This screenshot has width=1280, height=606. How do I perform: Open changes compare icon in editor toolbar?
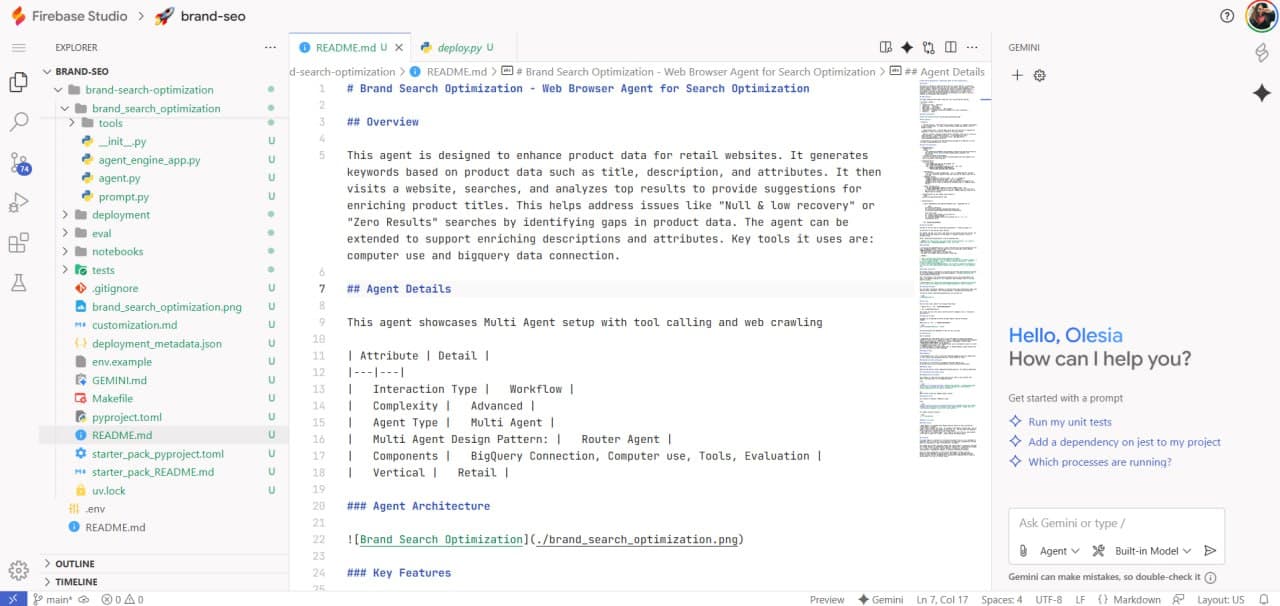click(929, 47)
